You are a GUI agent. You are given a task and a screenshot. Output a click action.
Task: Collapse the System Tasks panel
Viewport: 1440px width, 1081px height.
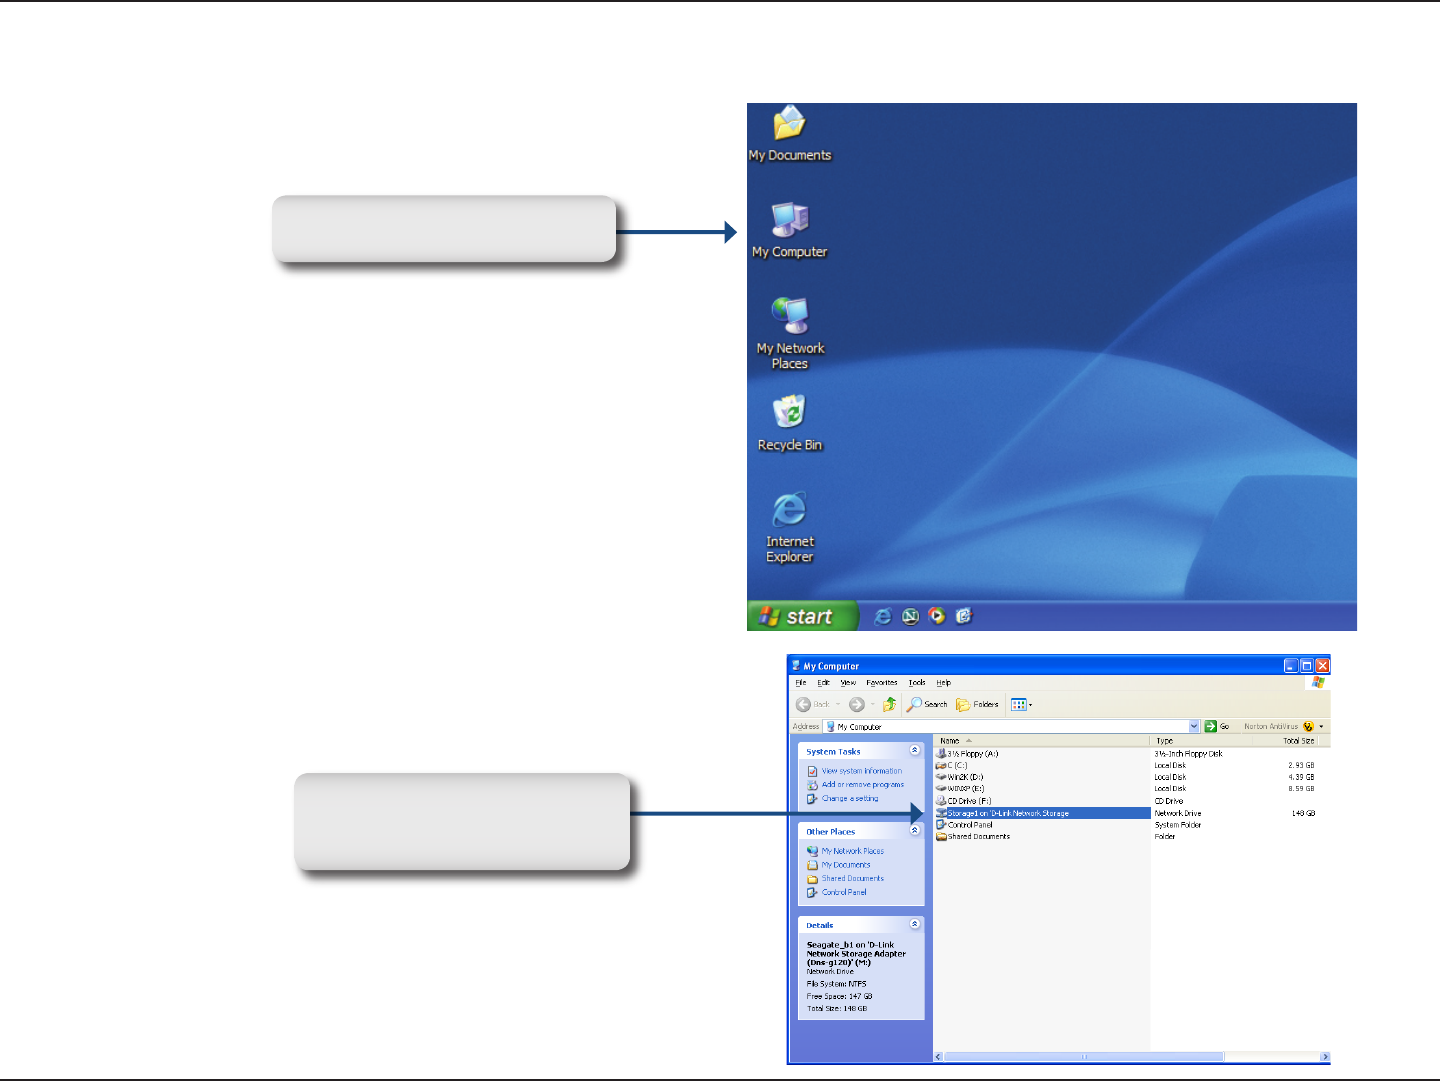914,751
